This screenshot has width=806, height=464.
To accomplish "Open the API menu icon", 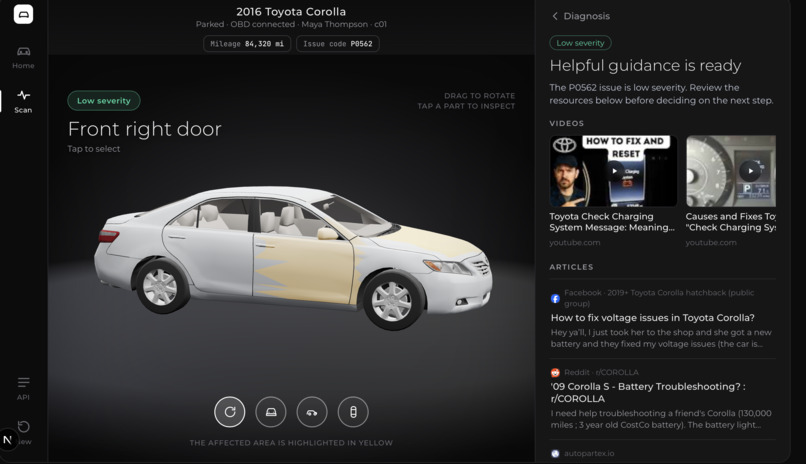I will [x=23, y=382].
